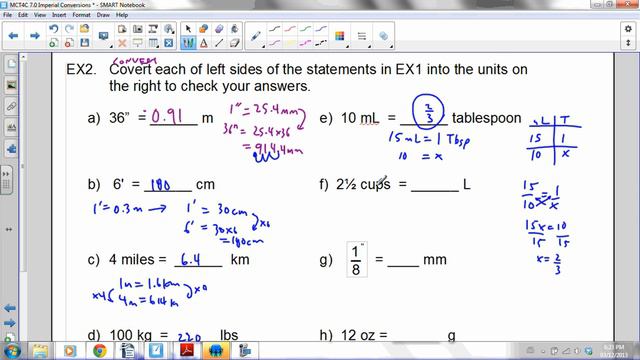Open the View menu
The height and width of the screenshot is (360, 640).
point(40,15)
